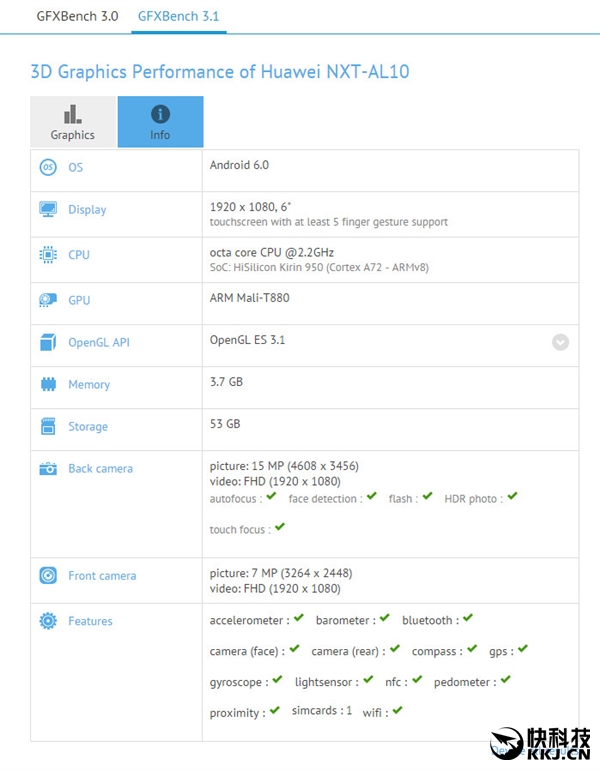The height and width of the screenshot is (770, 600).
Task: Click the Graphics bar chart icon
Action: click(x=73, y=114)
